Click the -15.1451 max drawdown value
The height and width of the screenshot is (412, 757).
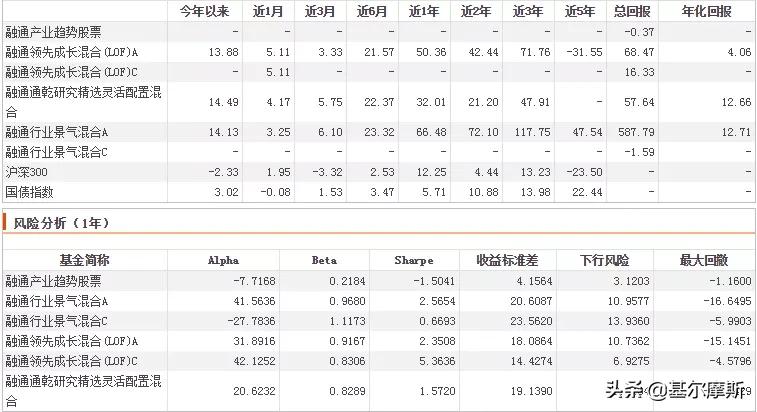727,341
